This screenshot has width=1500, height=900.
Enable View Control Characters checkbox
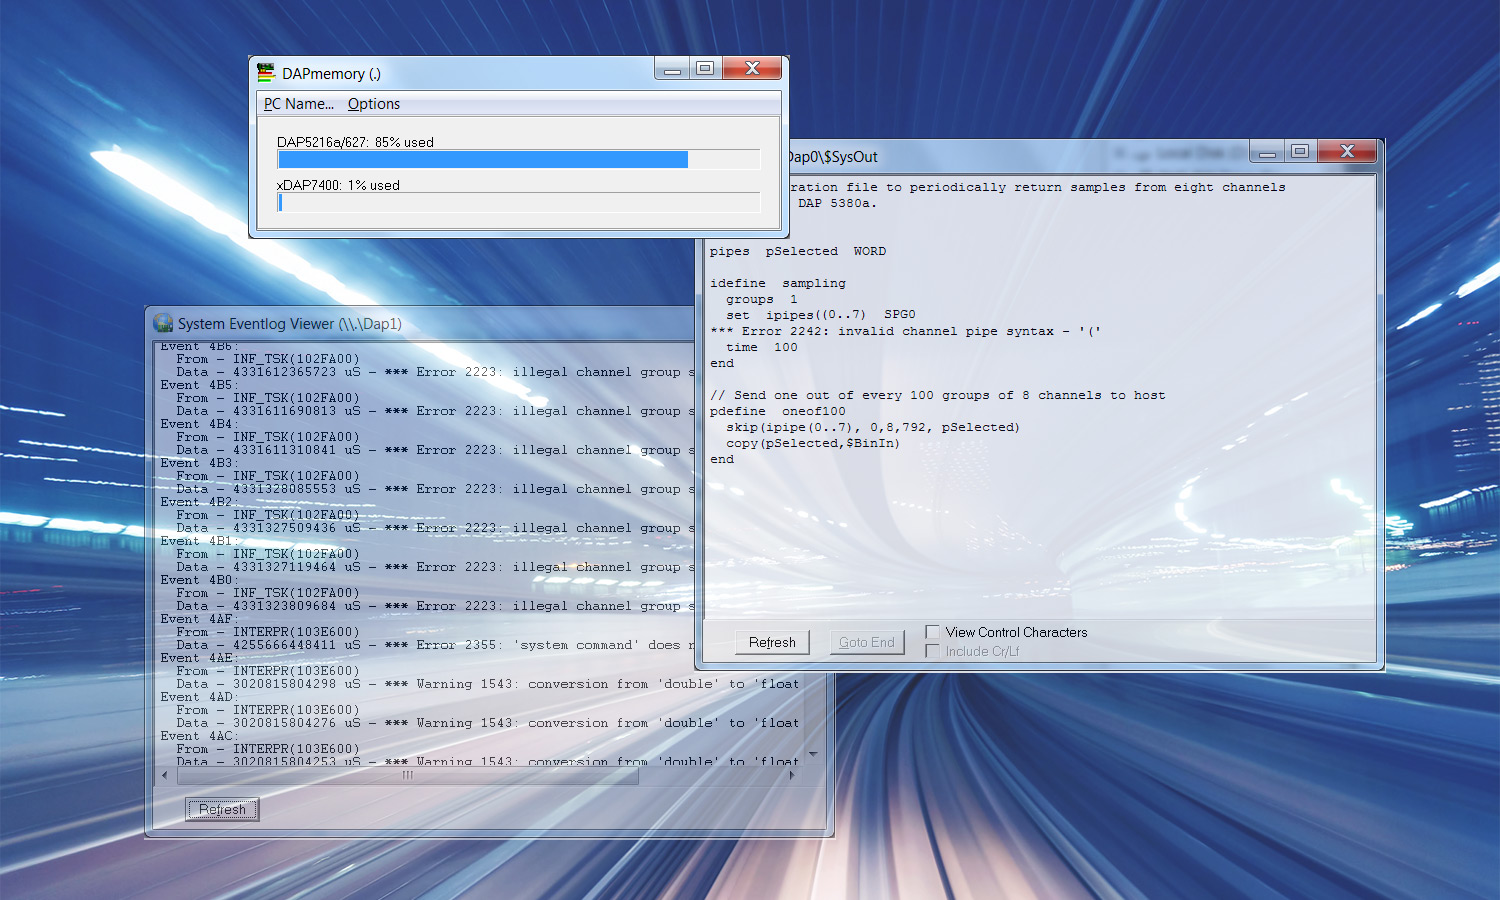pyautogui.click(x=933, y=632)
